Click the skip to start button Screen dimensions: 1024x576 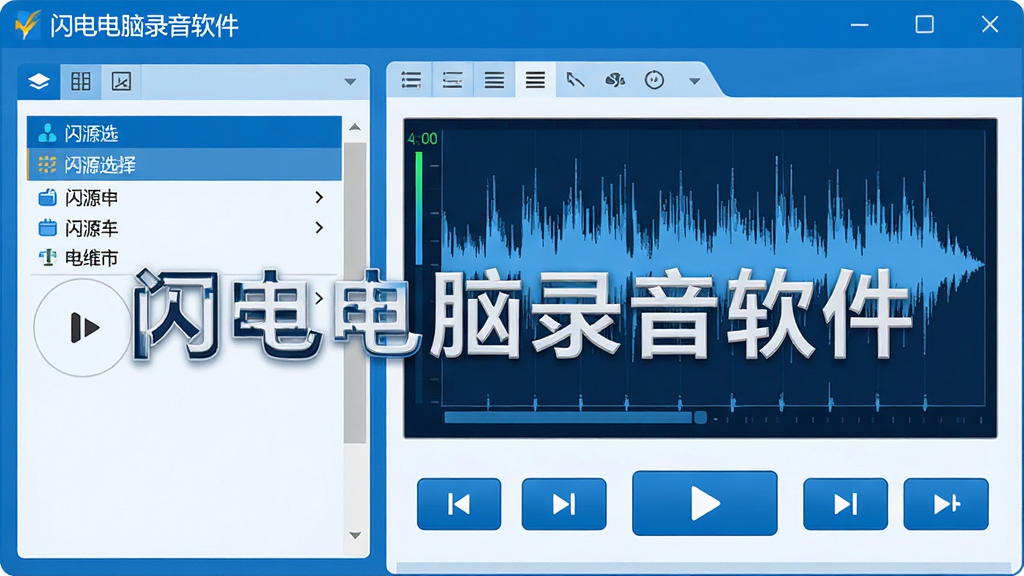coord(459,504)
